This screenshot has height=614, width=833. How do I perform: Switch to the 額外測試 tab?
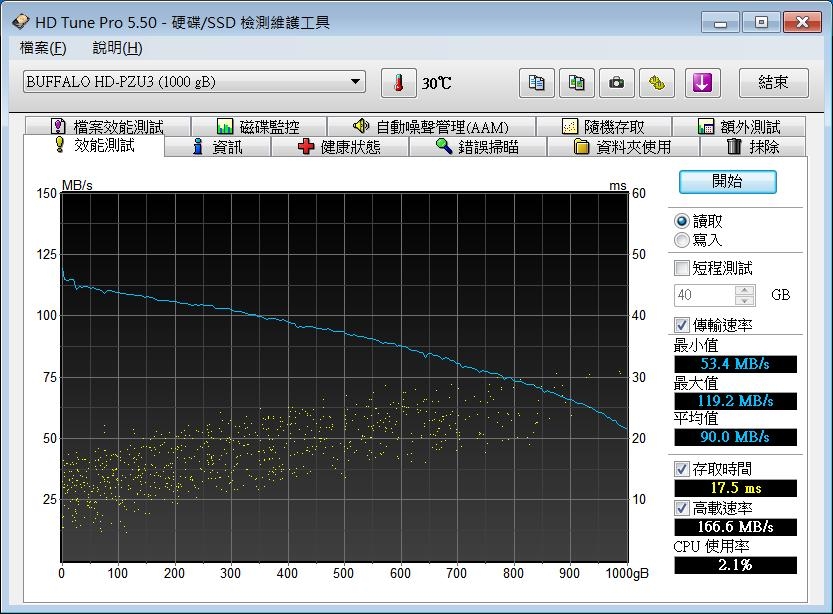click(x=739, y=126)
